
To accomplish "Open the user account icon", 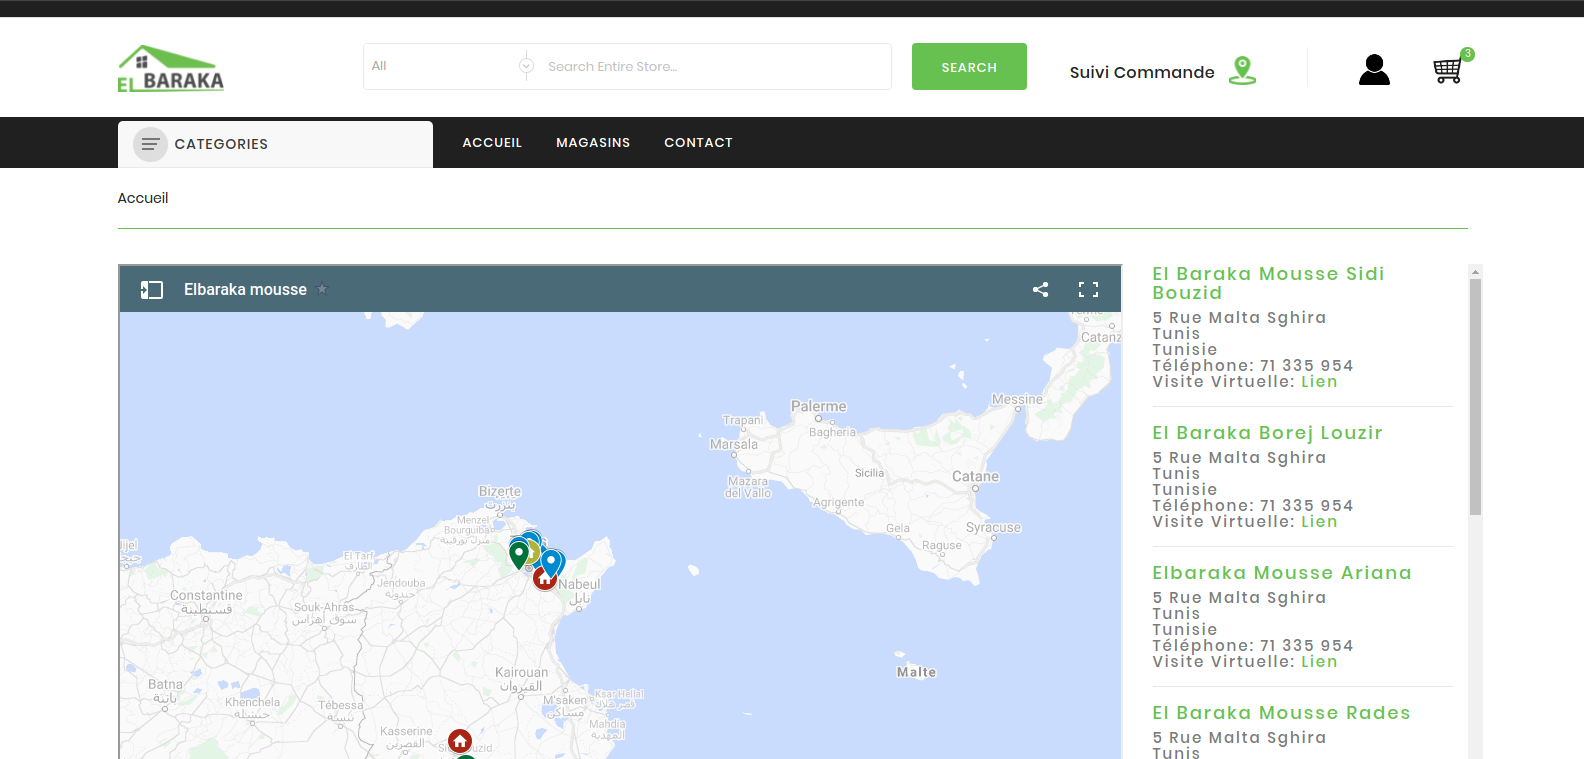I will [x=1374, y=69].
